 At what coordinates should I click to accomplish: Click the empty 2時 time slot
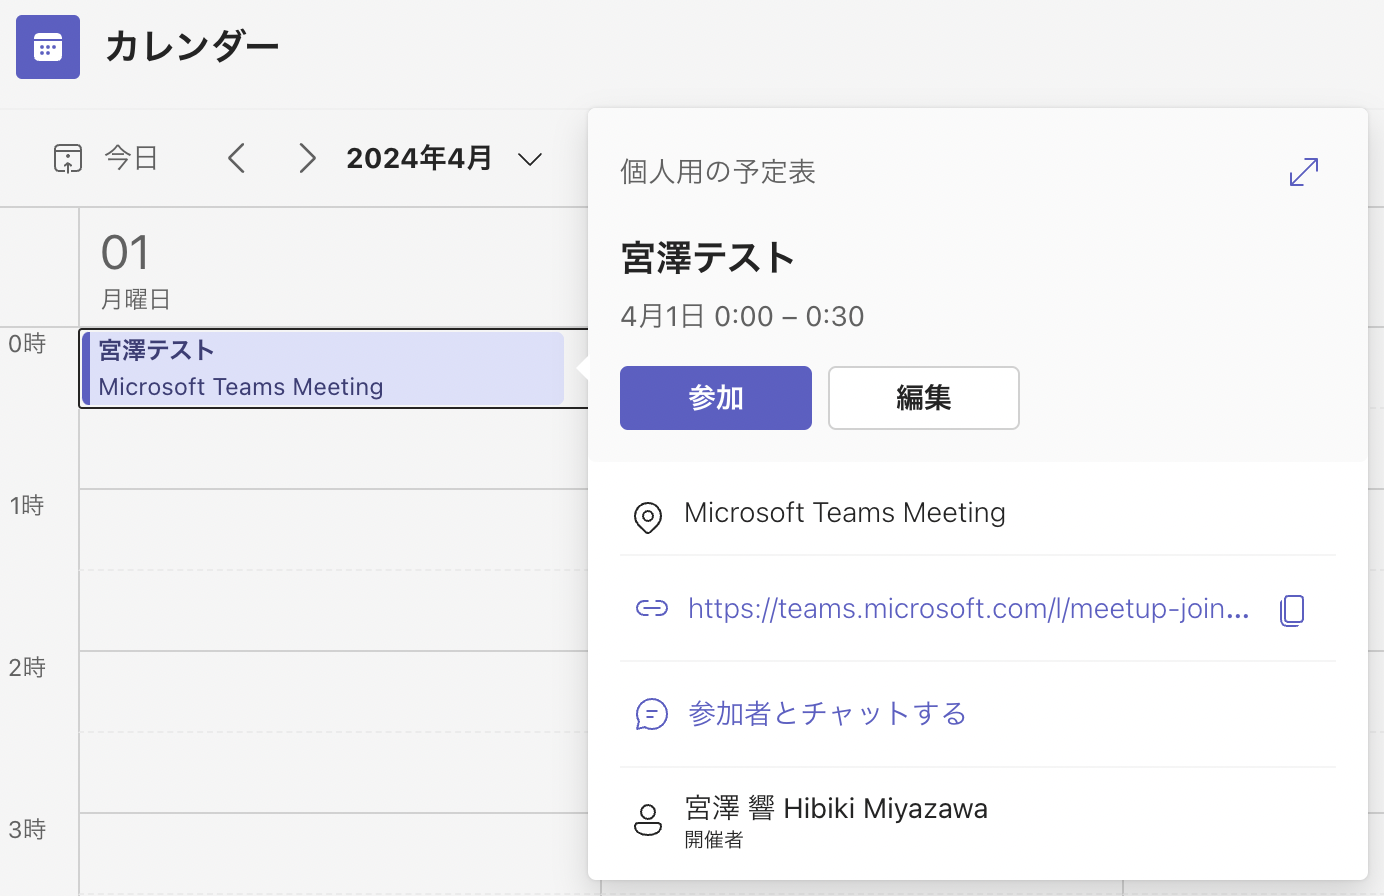(330, 692)
